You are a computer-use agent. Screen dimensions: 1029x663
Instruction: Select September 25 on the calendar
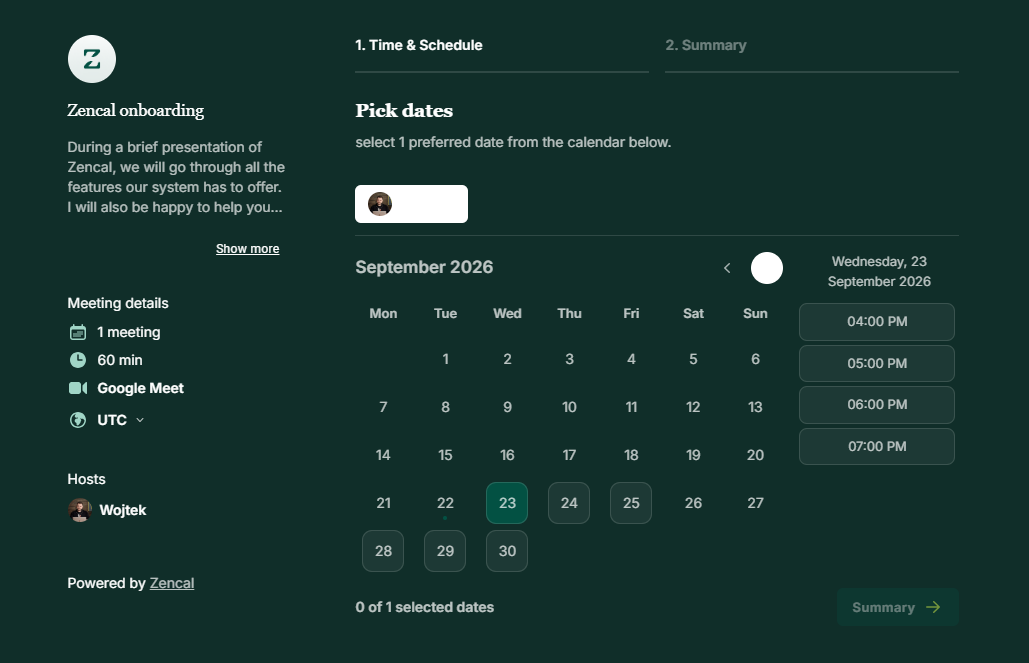631,503
